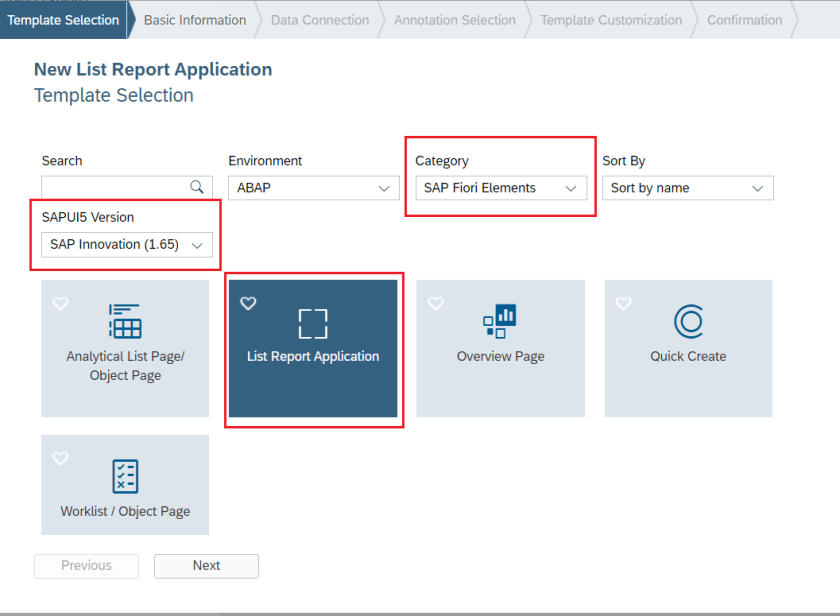This screenshot has height=616, width=840.
Task: Go to the Annotation Selection wizard step
Action: click(455, 20)
